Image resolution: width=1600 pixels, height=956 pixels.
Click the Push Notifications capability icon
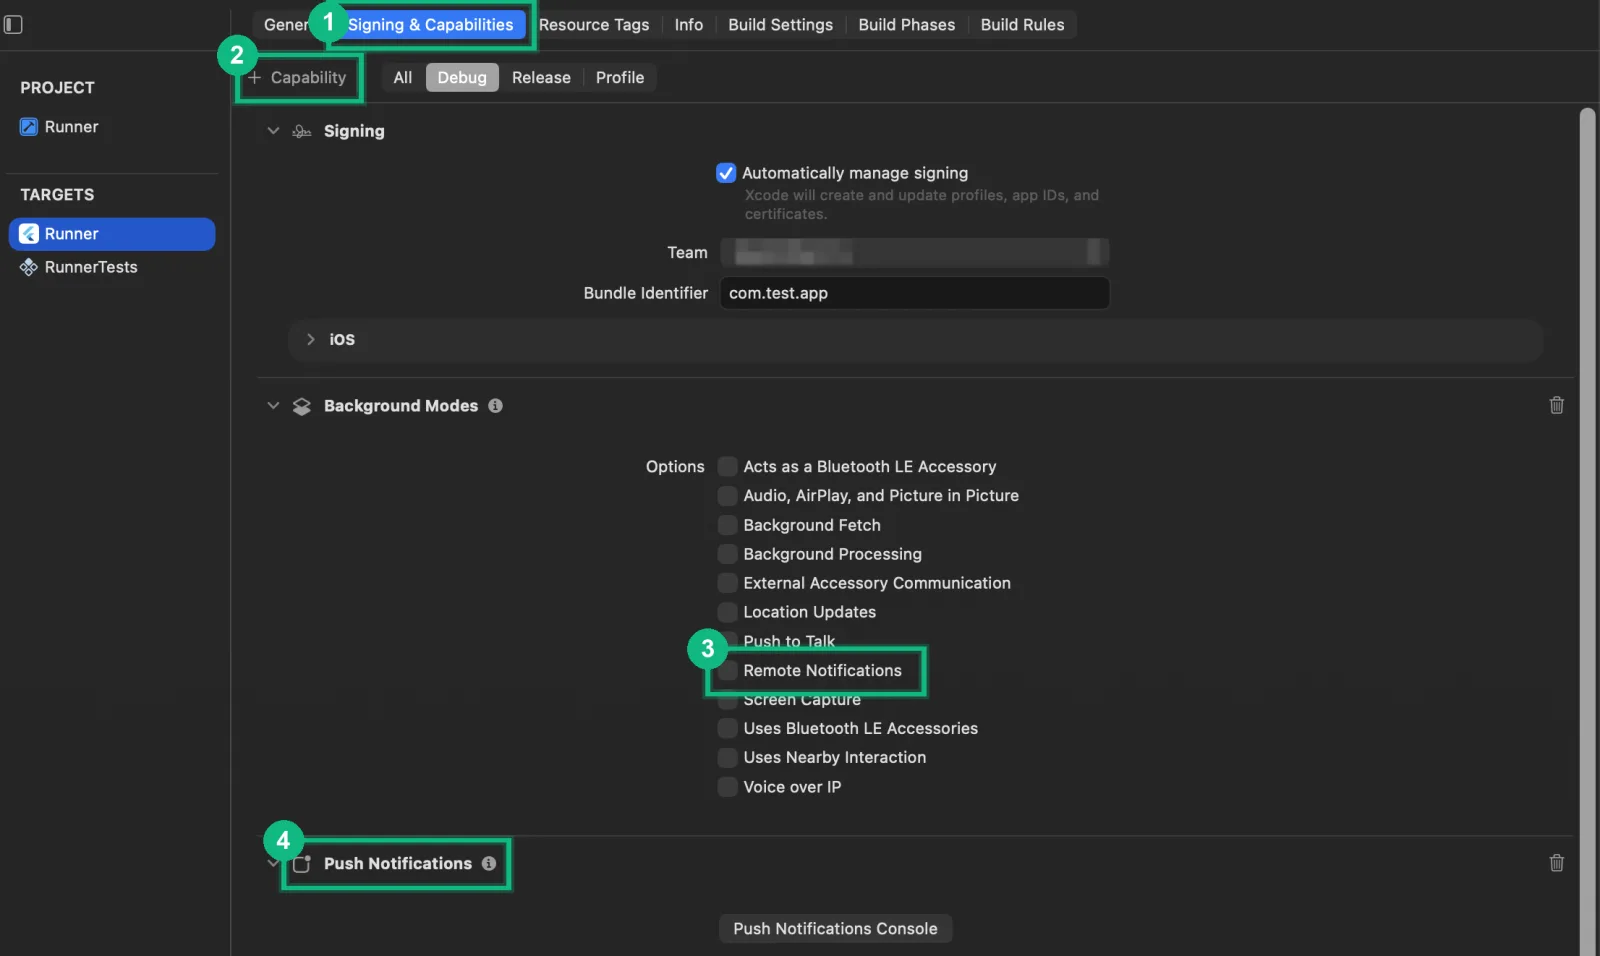pyautogui.click(x=301, y=863)
